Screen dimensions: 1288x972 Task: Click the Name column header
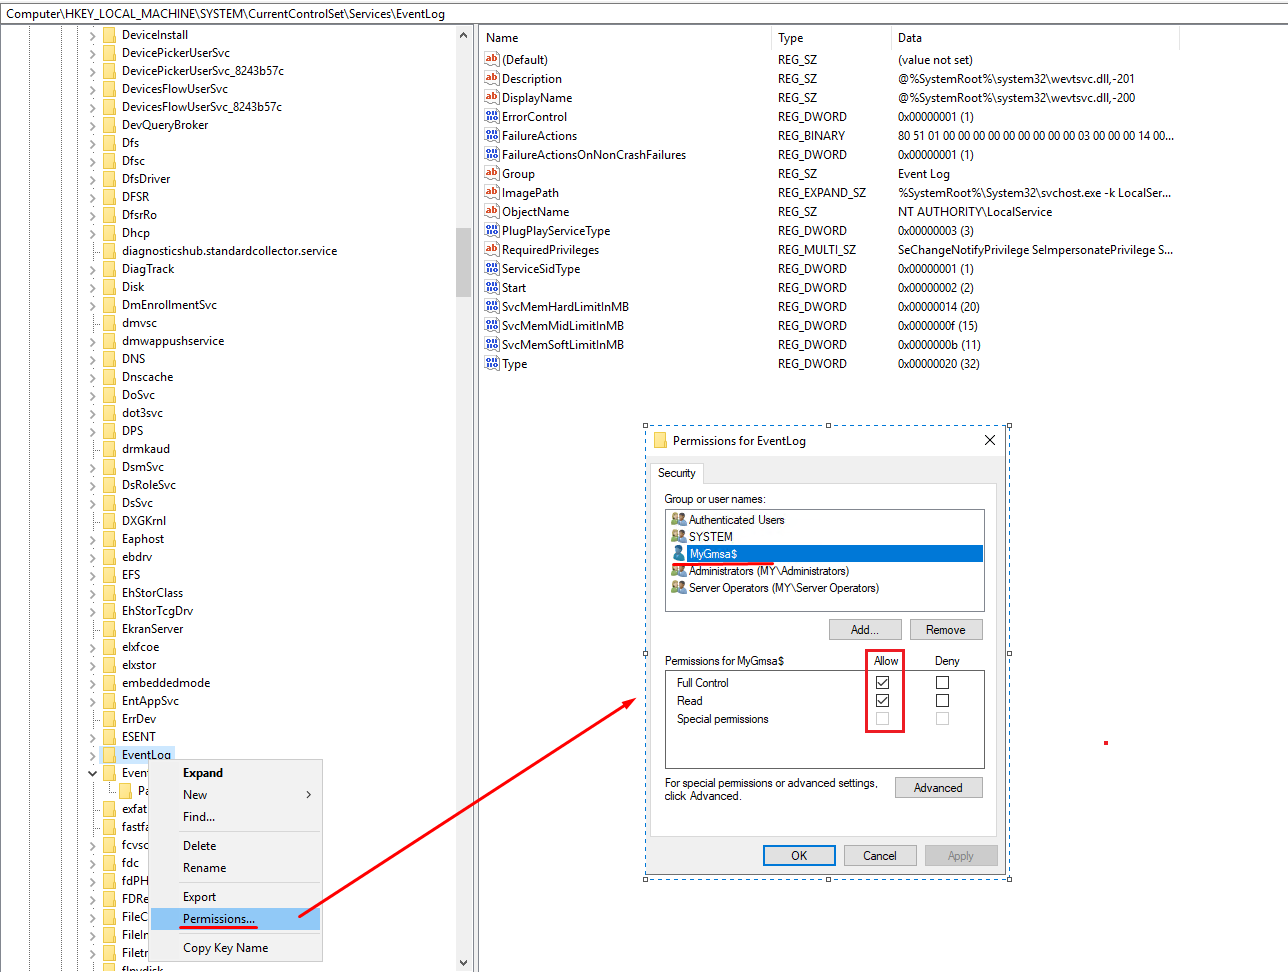pos(502,38)
